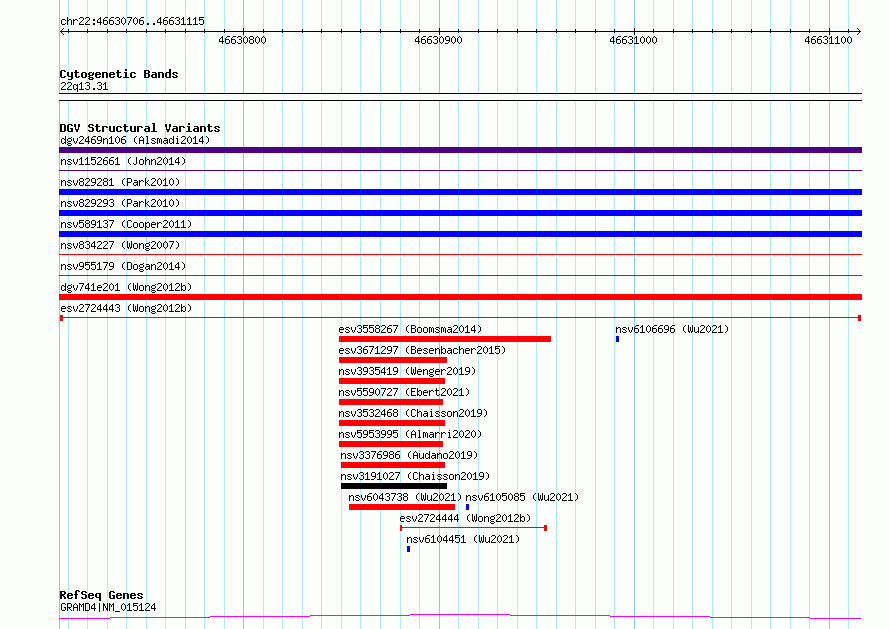The width and height of the screenshot is (890, 629).
Task: Click the red bar under nsv3532468
Action: [x=392, y=423]
